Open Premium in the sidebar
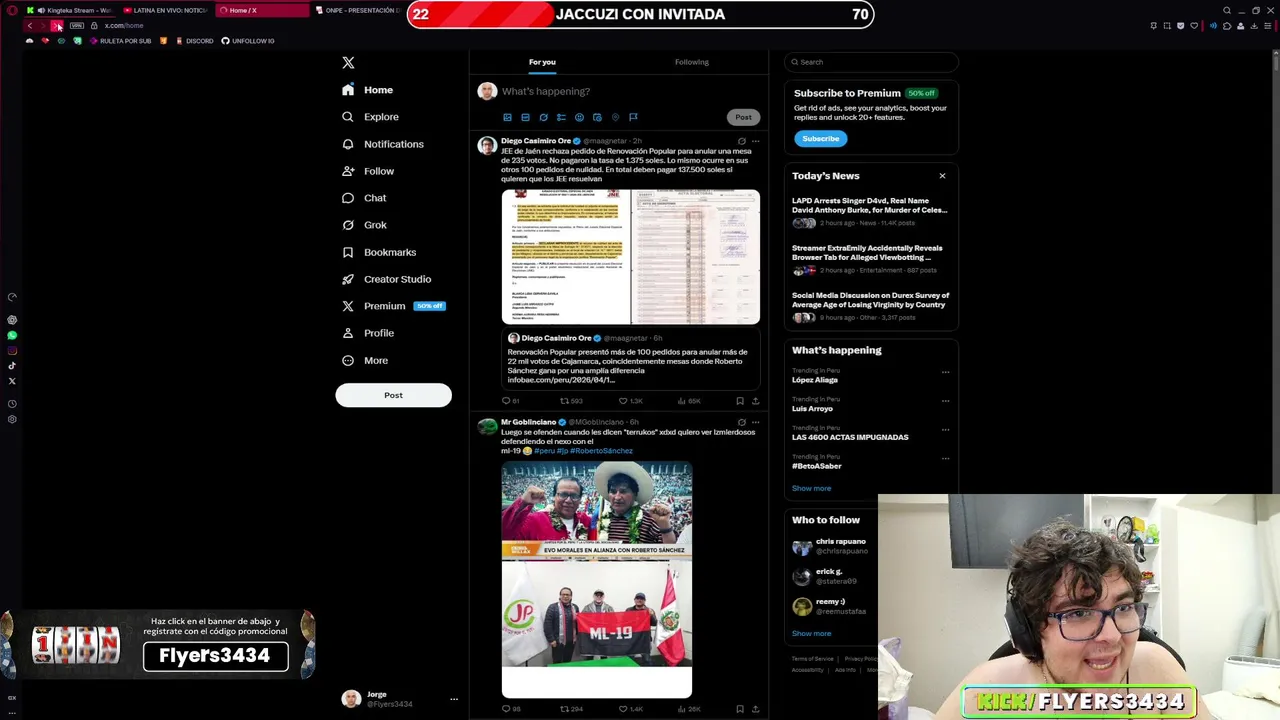1280x720 pixels. coord(392,306)
